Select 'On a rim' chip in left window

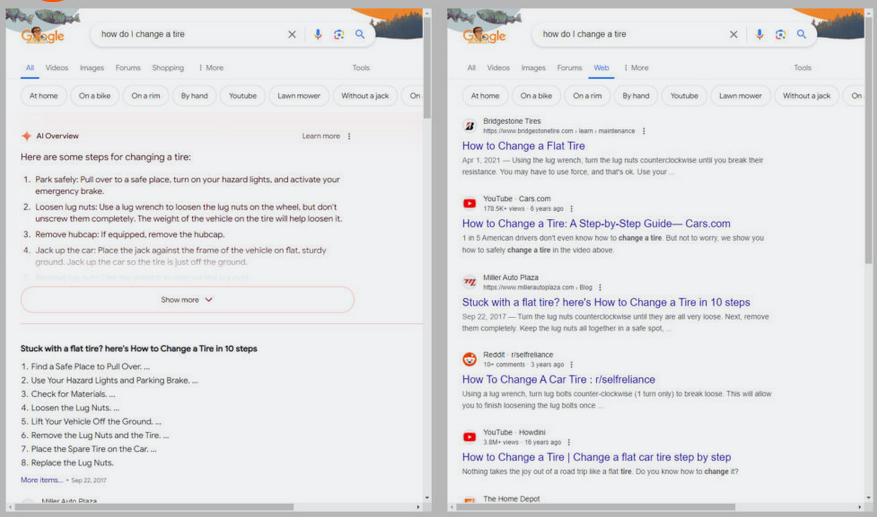coord(145,96)
